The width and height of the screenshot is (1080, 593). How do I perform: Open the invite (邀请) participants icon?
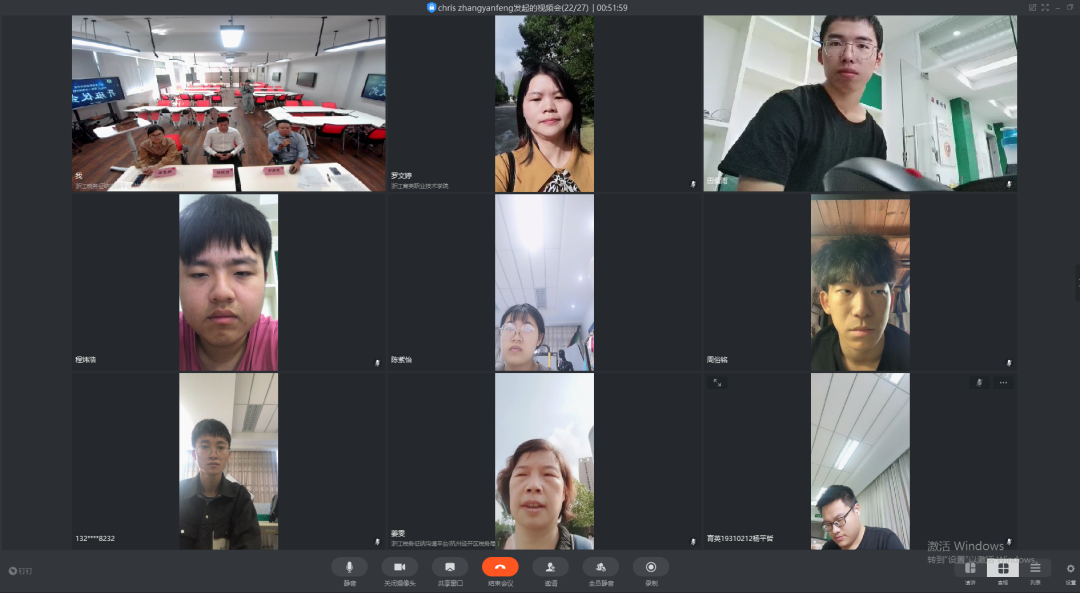pyautogui.click(x=550, y=567)
